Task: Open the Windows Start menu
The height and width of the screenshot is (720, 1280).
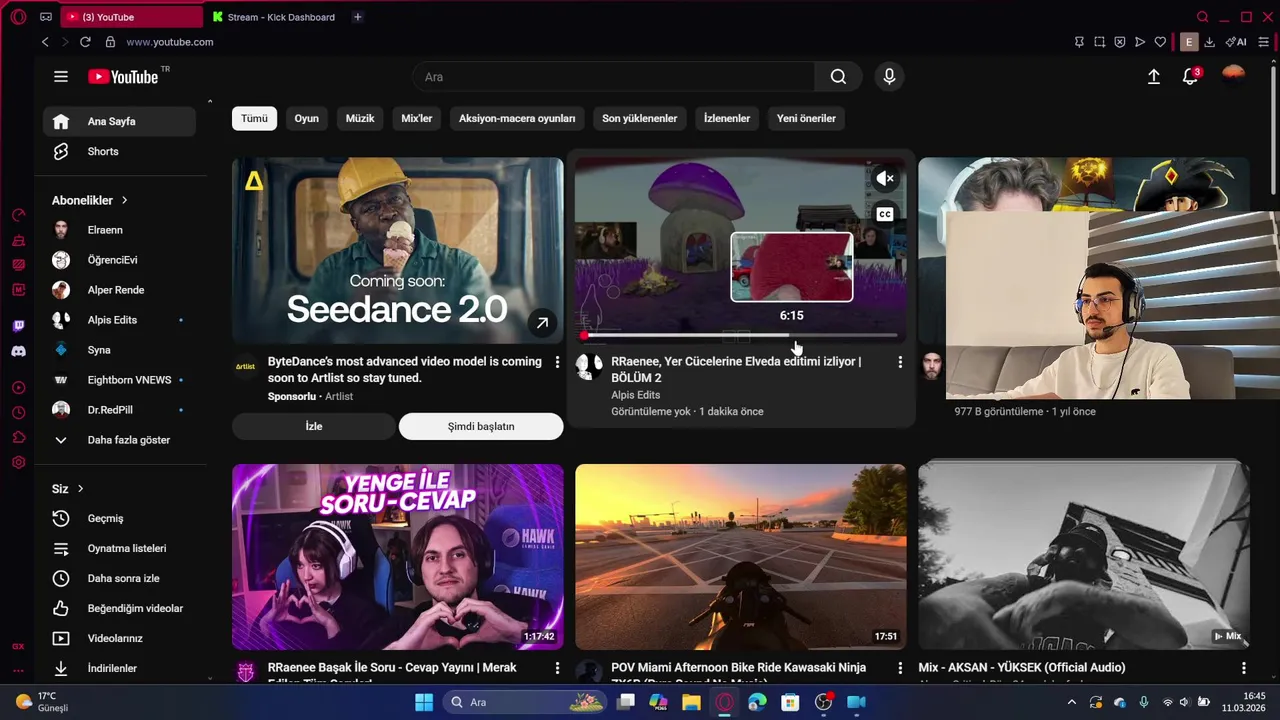Action: pyautogui.click(x=424, y=702)
